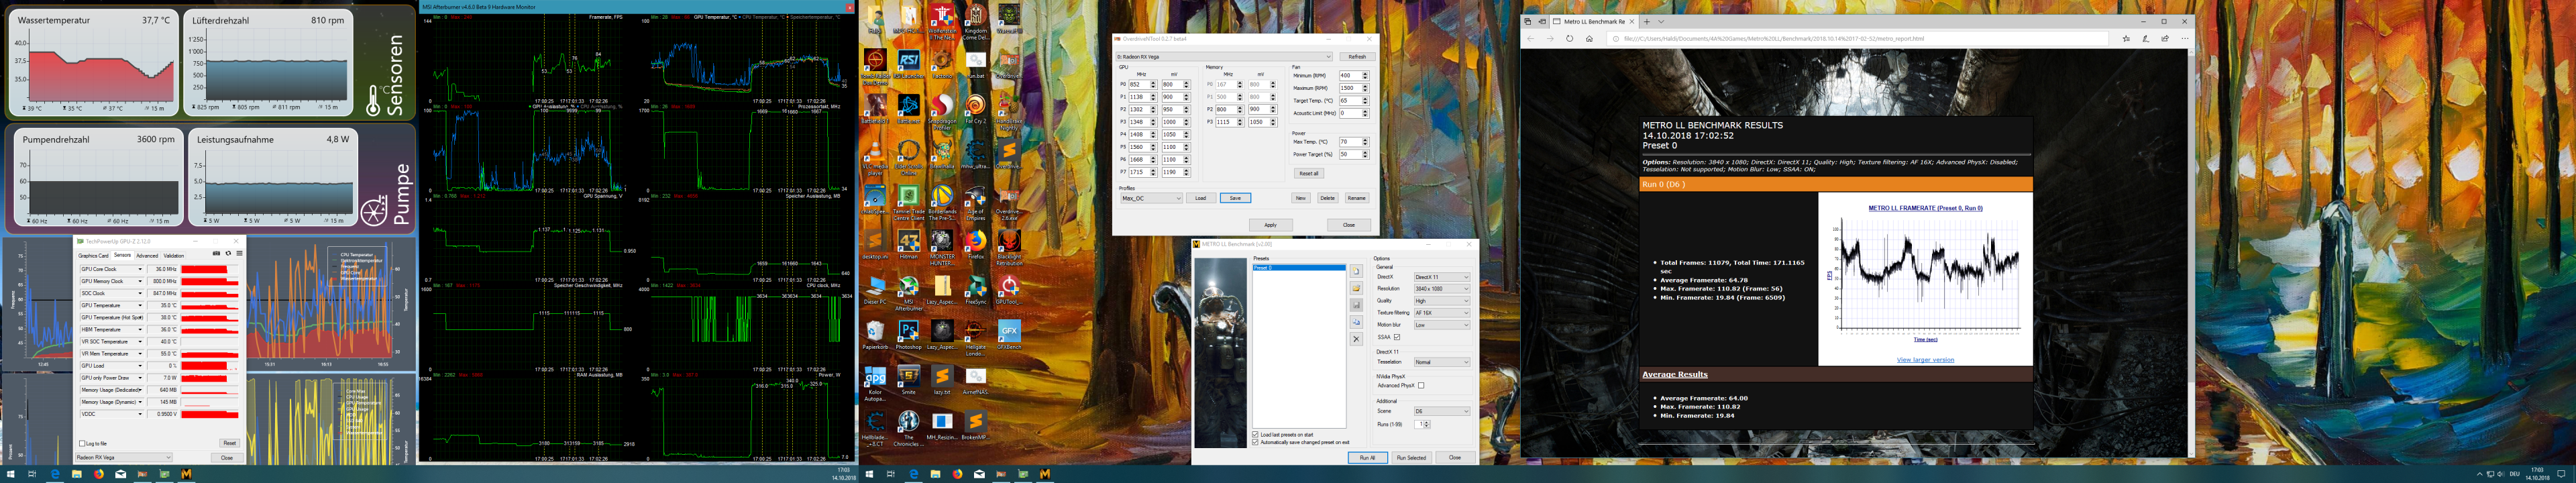Open GFXBench desktop shortcut
2576x483 pixels.
[1009, 334]
